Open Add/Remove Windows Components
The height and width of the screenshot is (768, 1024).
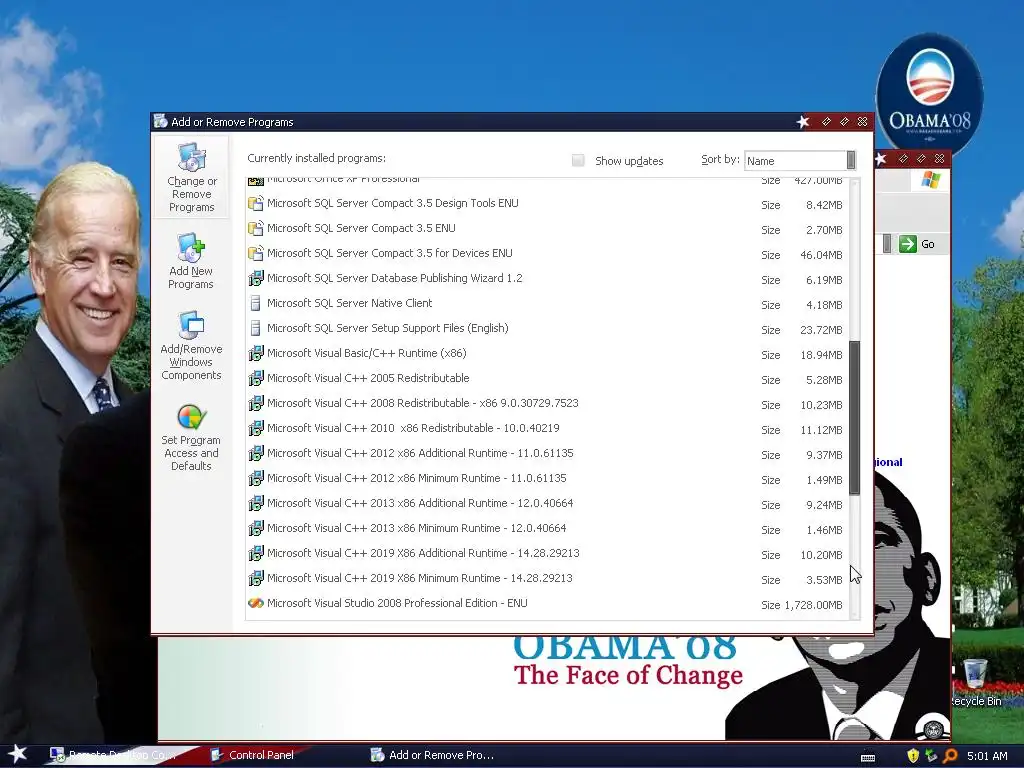pos(191,346)
